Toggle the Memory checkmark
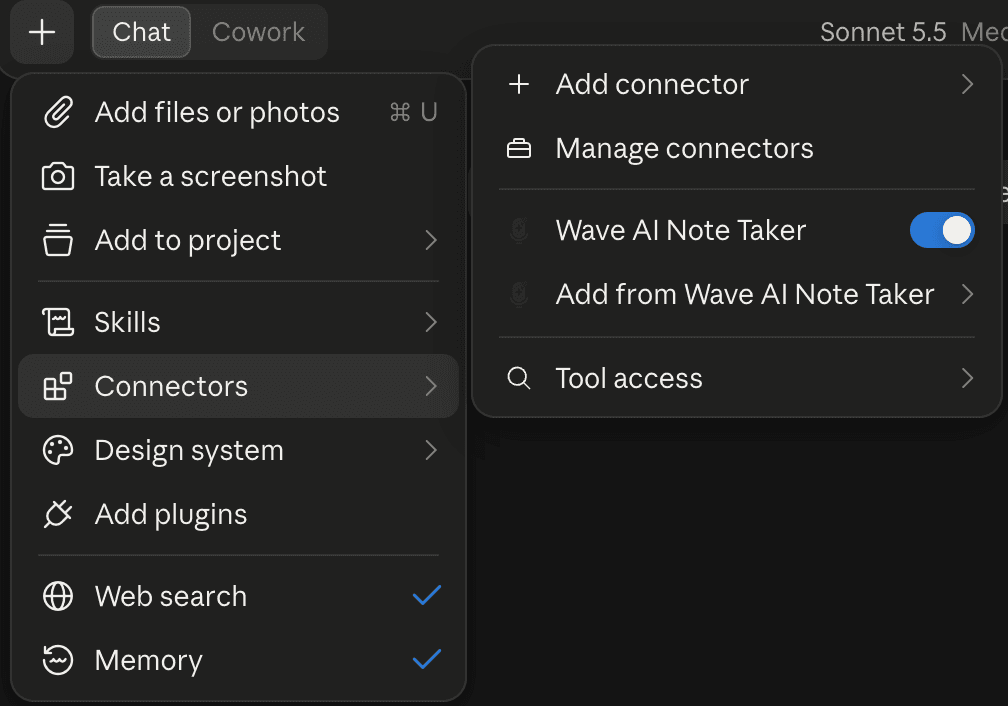The height and width of the screenshot is (706, 1008). pos(427,659)
